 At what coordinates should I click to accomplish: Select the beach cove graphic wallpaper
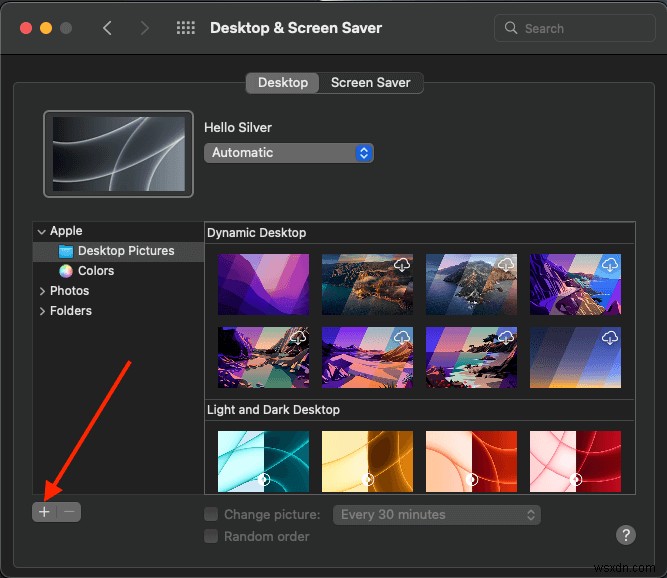point(471,357)
